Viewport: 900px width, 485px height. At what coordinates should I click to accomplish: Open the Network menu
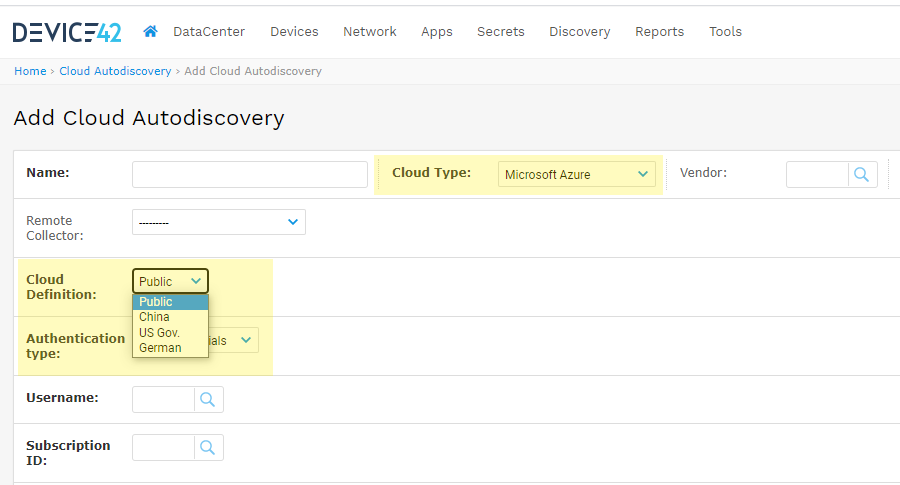pos(370,32)
